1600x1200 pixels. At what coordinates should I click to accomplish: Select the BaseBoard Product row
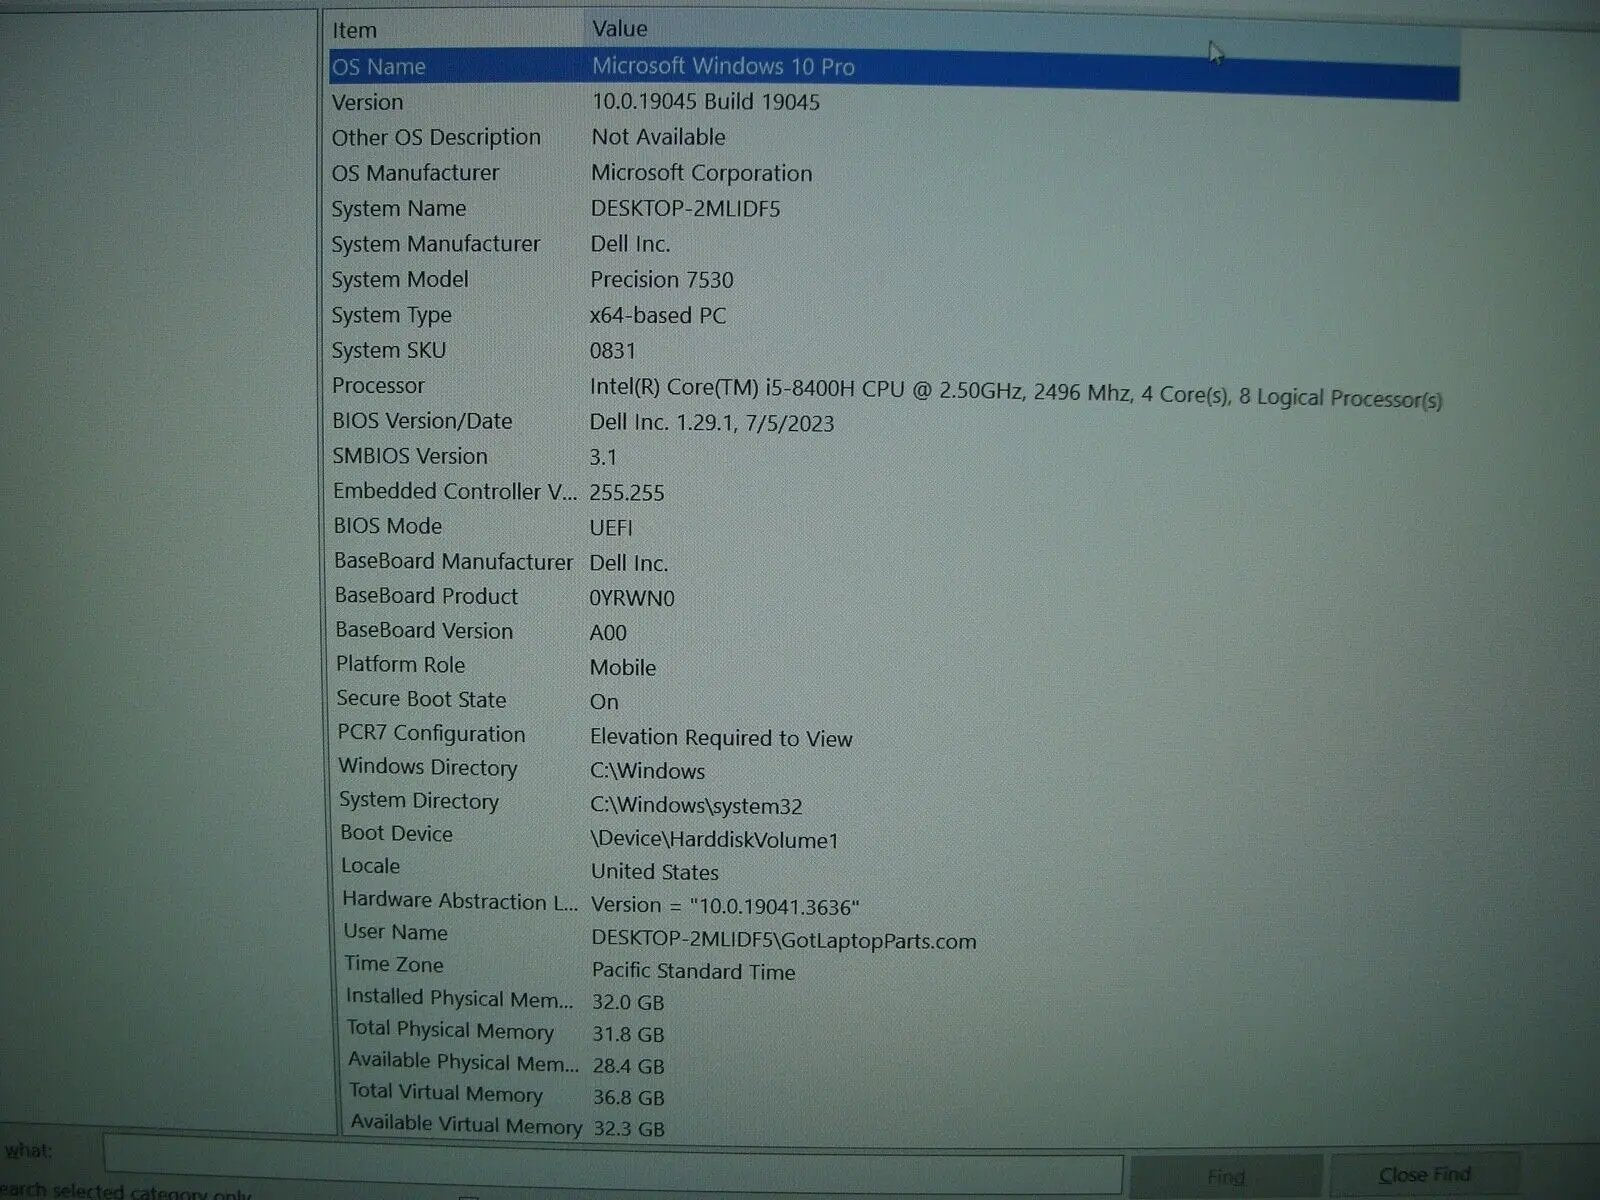pos(894,597)
